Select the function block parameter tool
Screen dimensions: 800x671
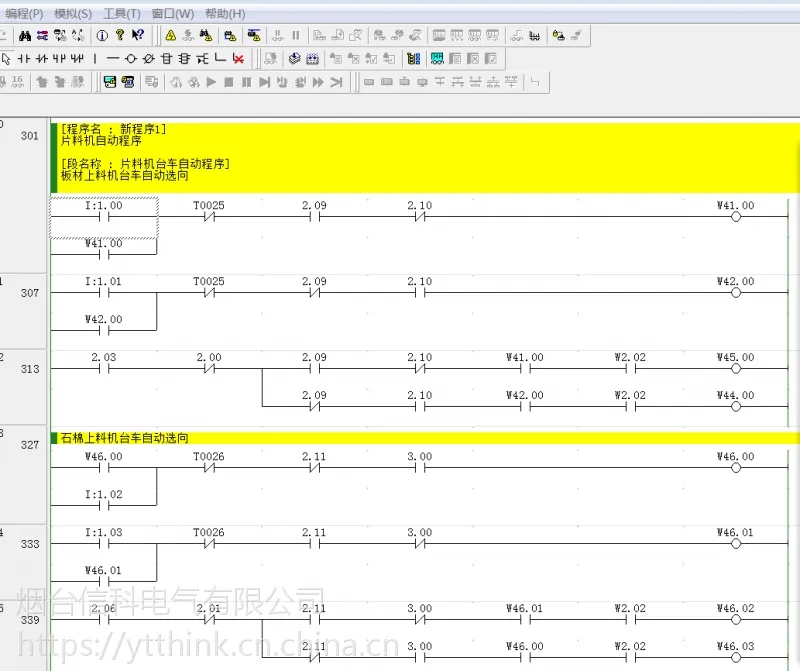pyautogui.click(x=202, y=59)
